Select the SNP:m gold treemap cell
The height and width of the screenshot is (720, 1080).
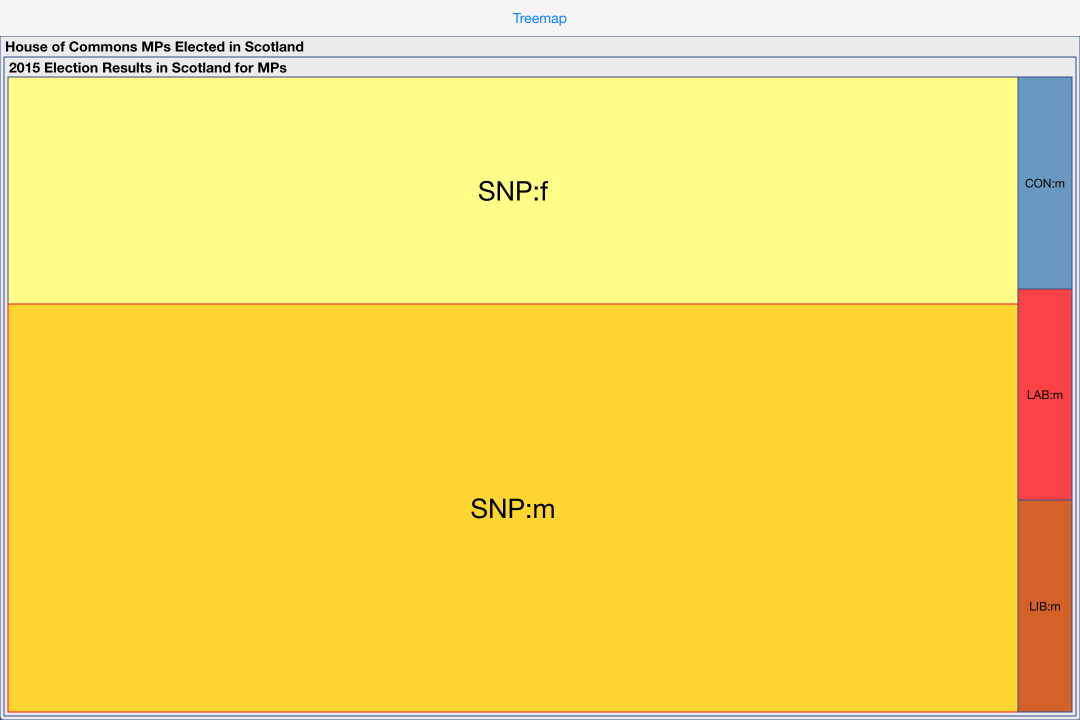pyautogui.click(x=512, y=508)
